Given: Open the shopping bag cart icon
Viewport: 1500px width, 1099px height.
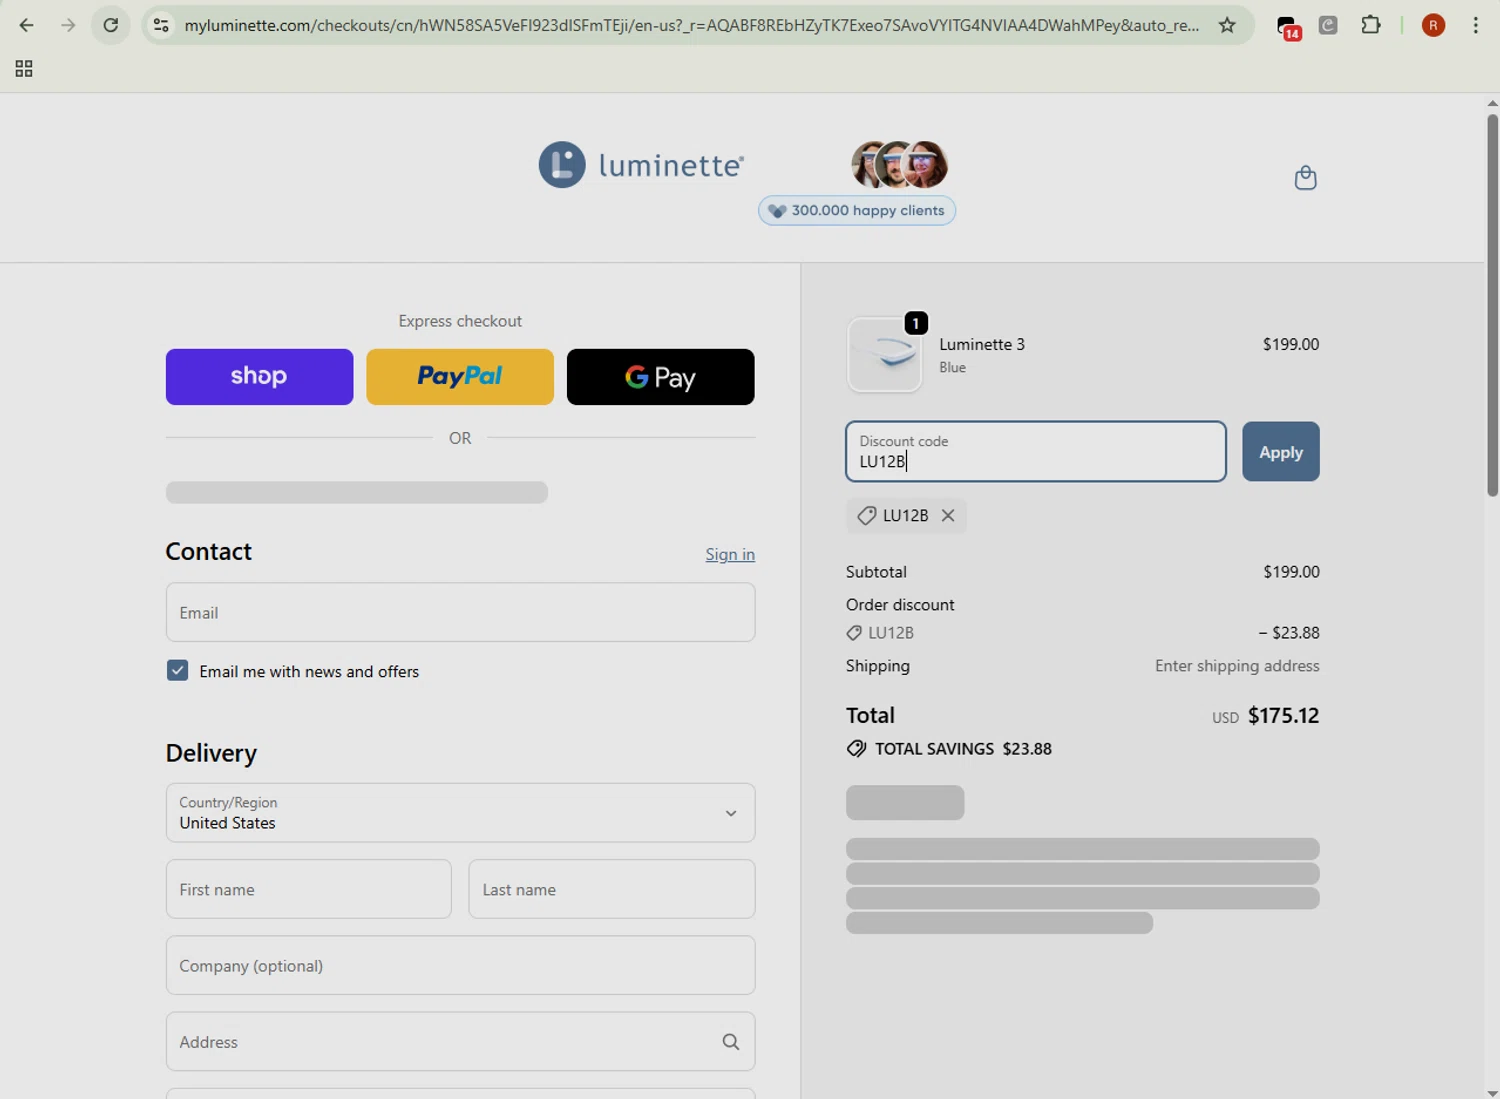Looking at the screenshot, I should (x=1305, y=178).
